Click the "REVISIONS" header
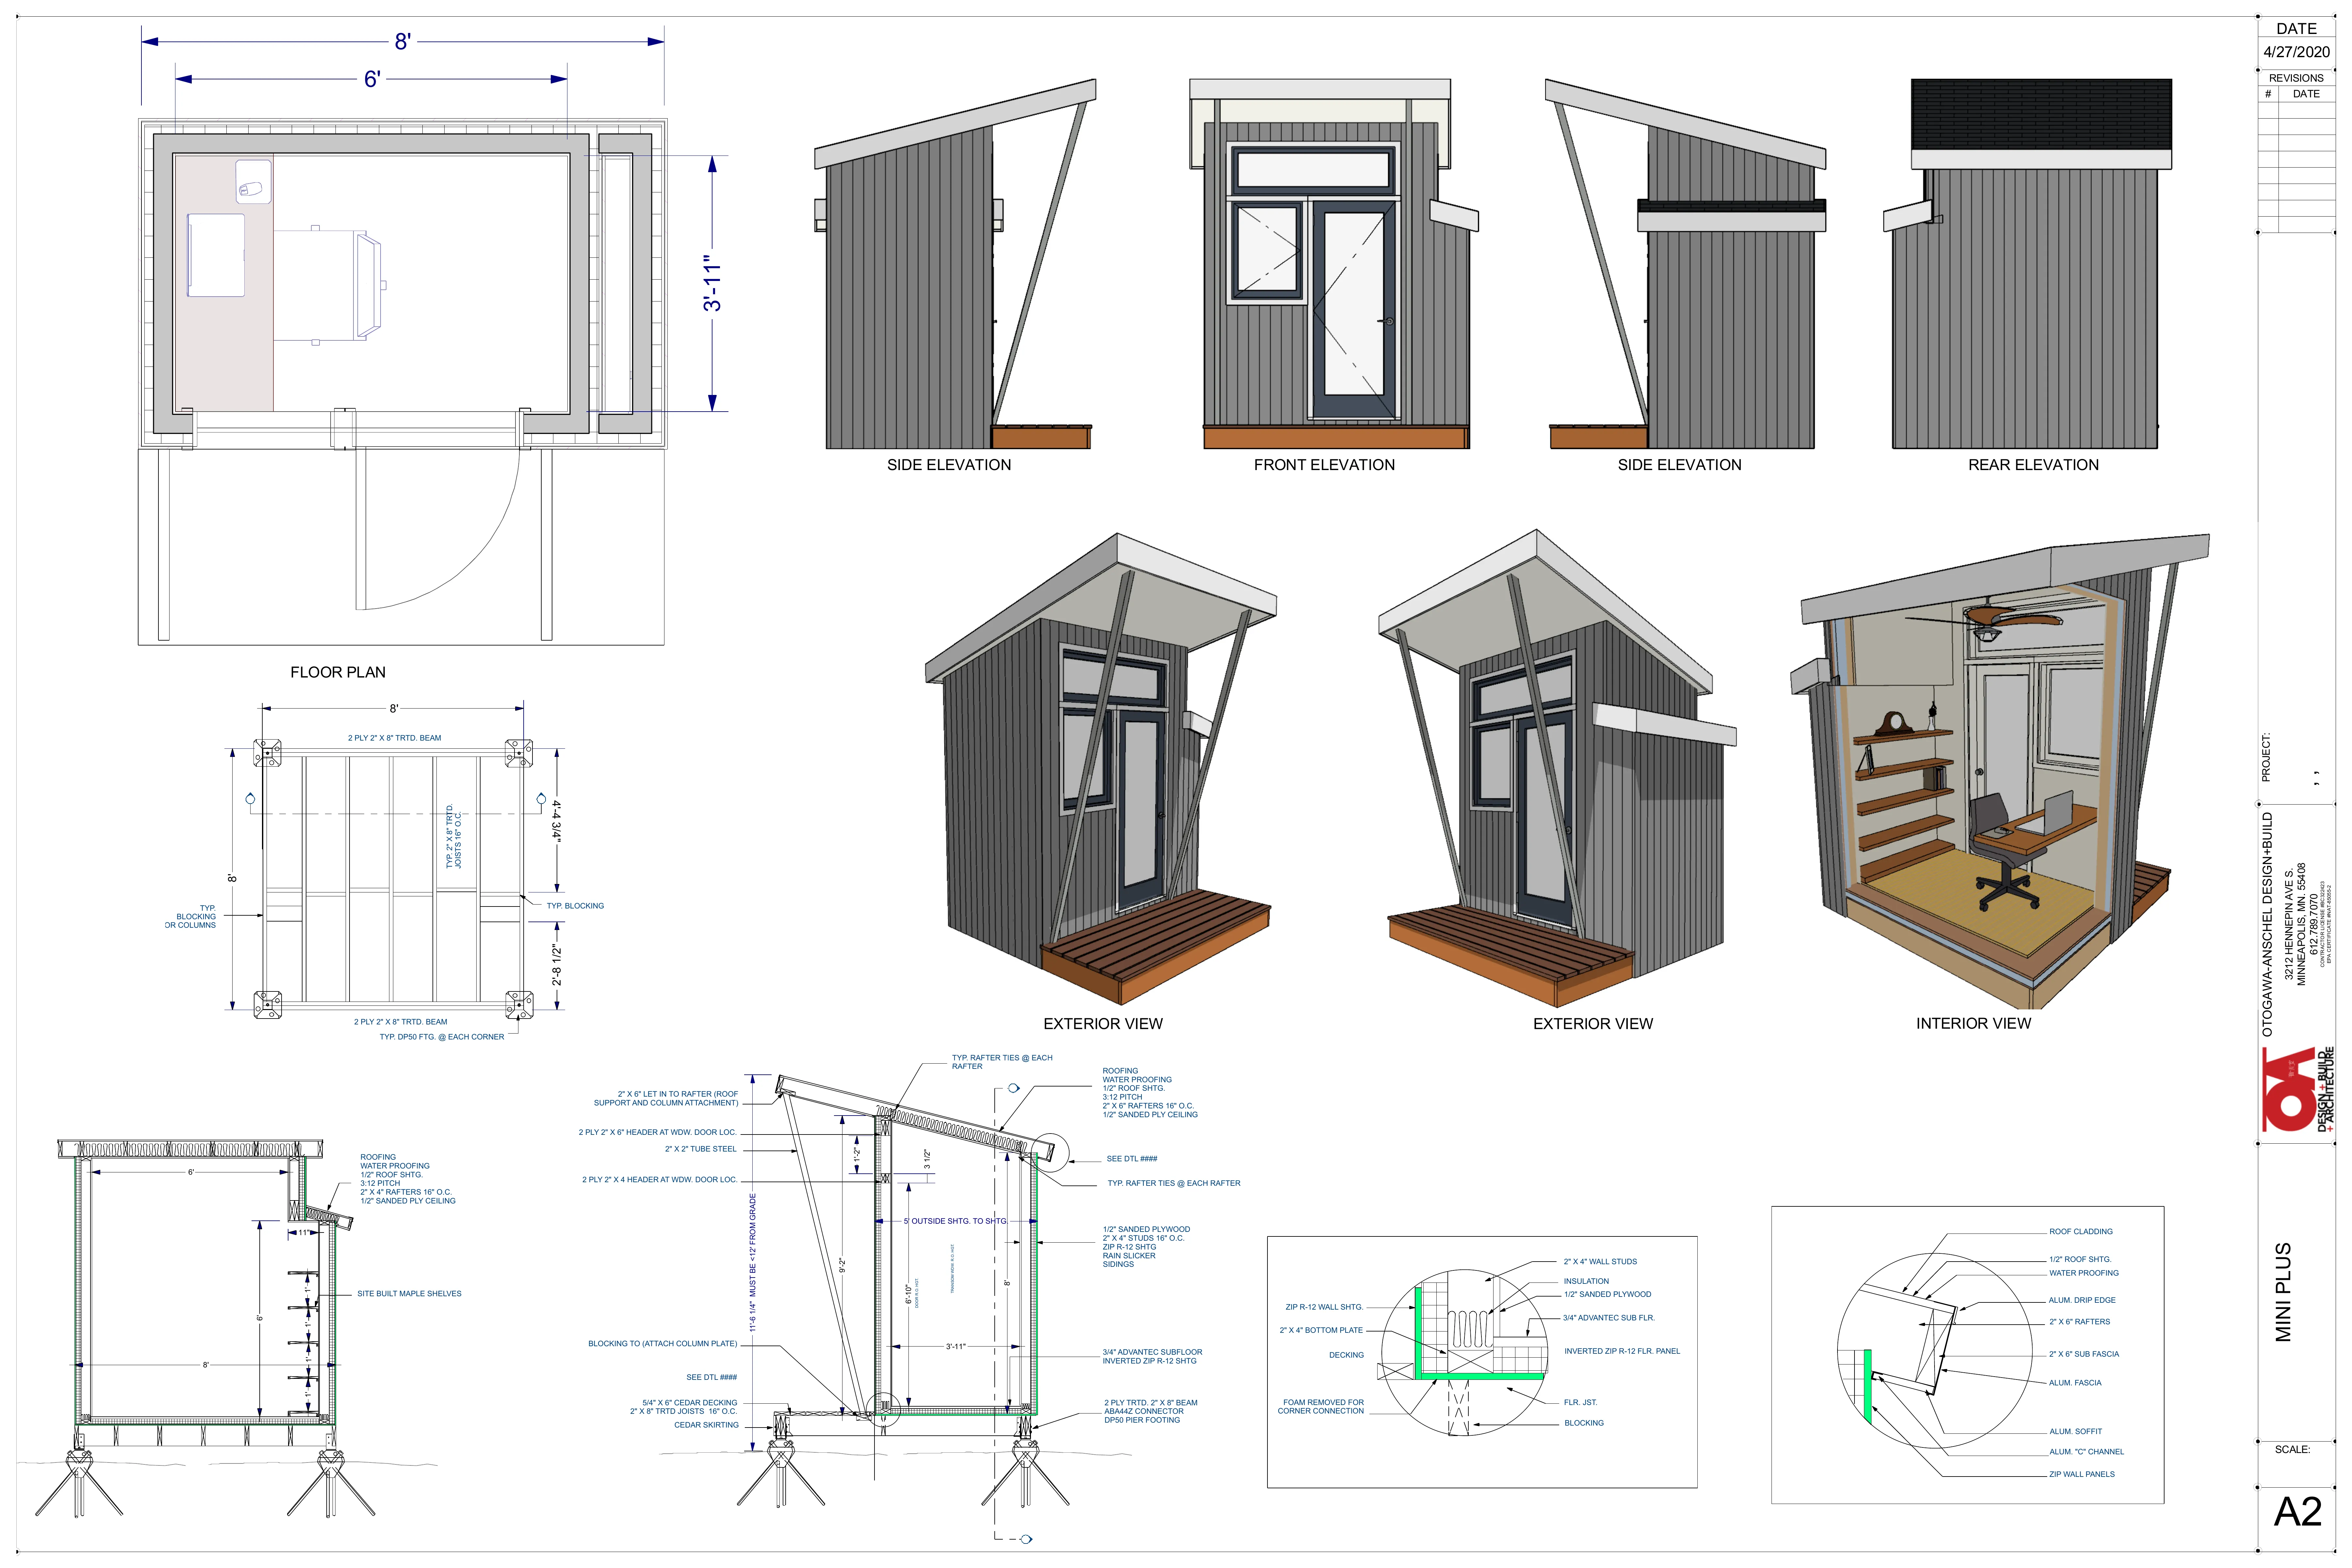This screenshot has width=2352, height=1568. pyautogui.click(x=2296, y=78)
